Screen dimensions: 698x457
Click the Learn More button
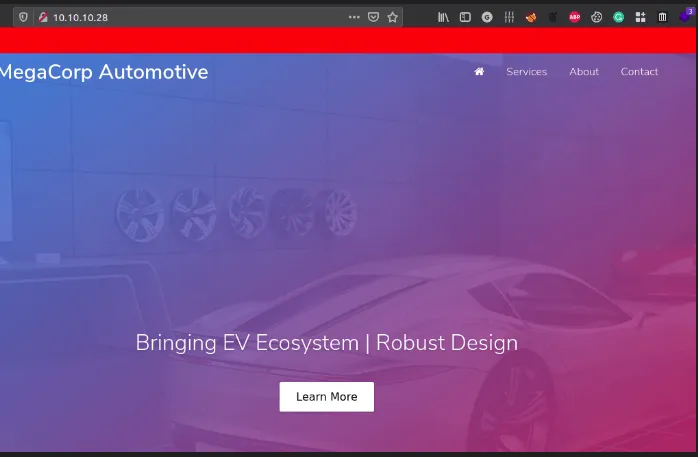[326, 397]
